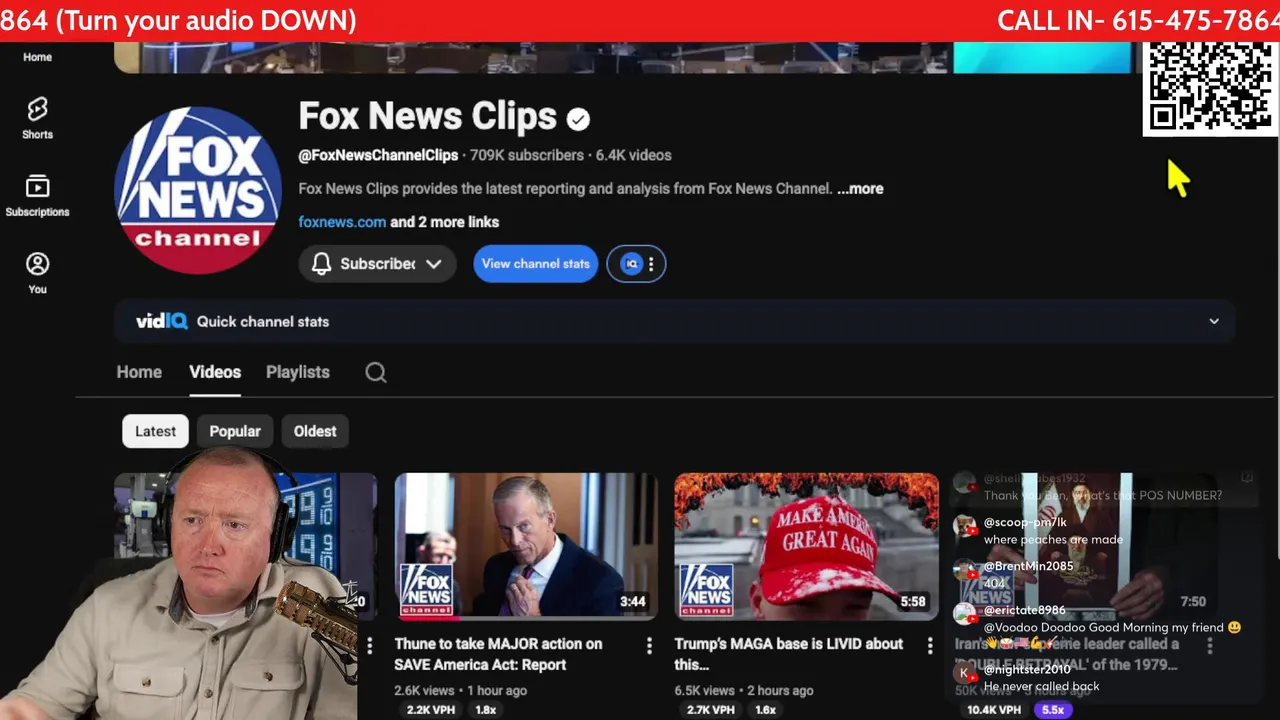Switch to the Playlists tab
Viewport: 1280px width, 720px height.
point(298,372)
